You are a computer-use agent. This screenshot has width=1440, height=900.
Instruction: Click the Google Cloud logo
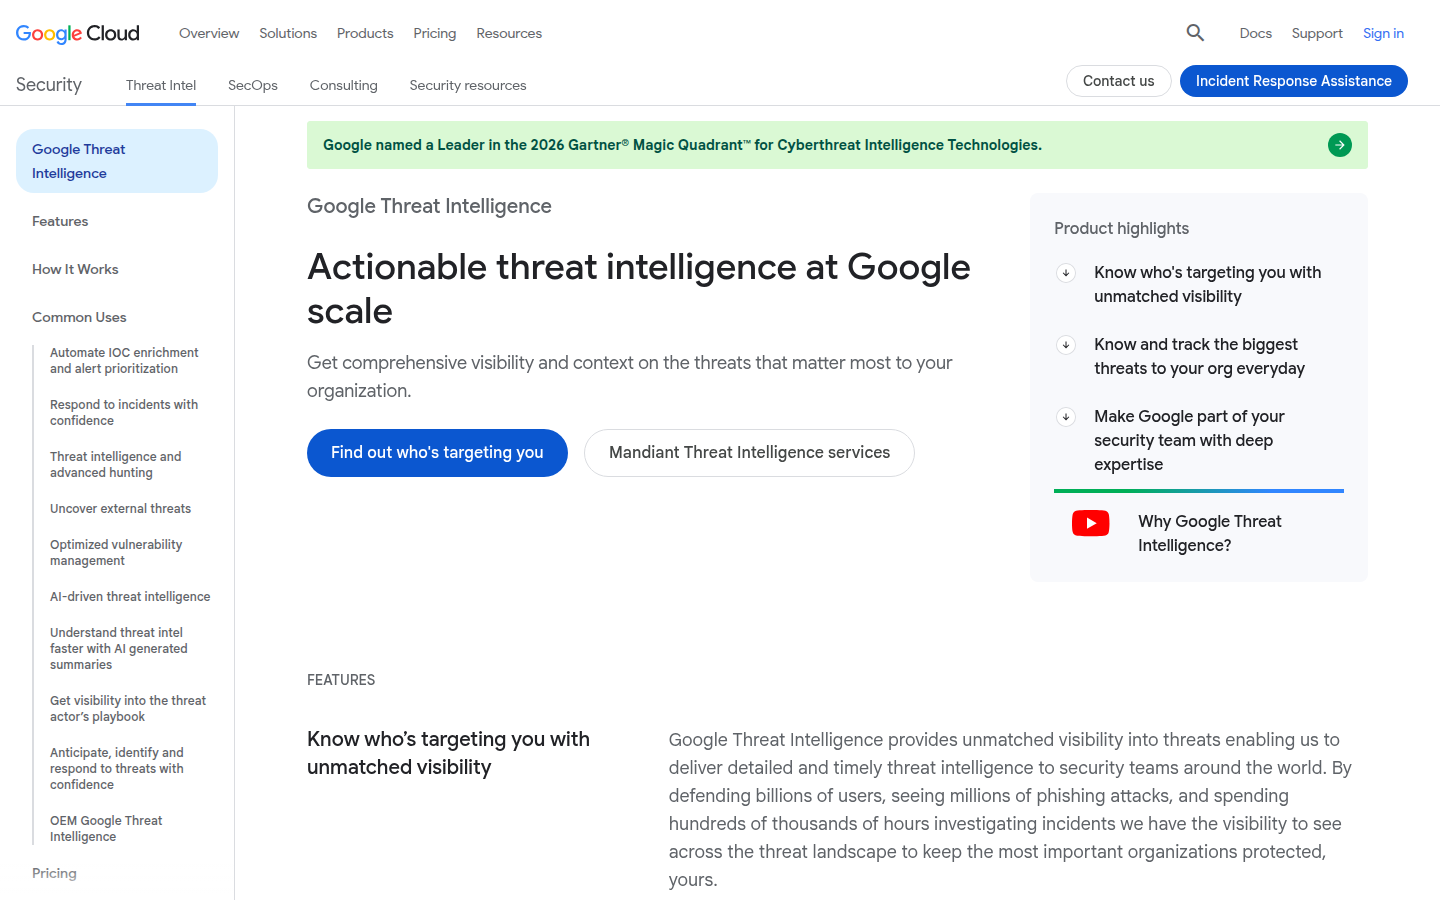coord(78,33)
